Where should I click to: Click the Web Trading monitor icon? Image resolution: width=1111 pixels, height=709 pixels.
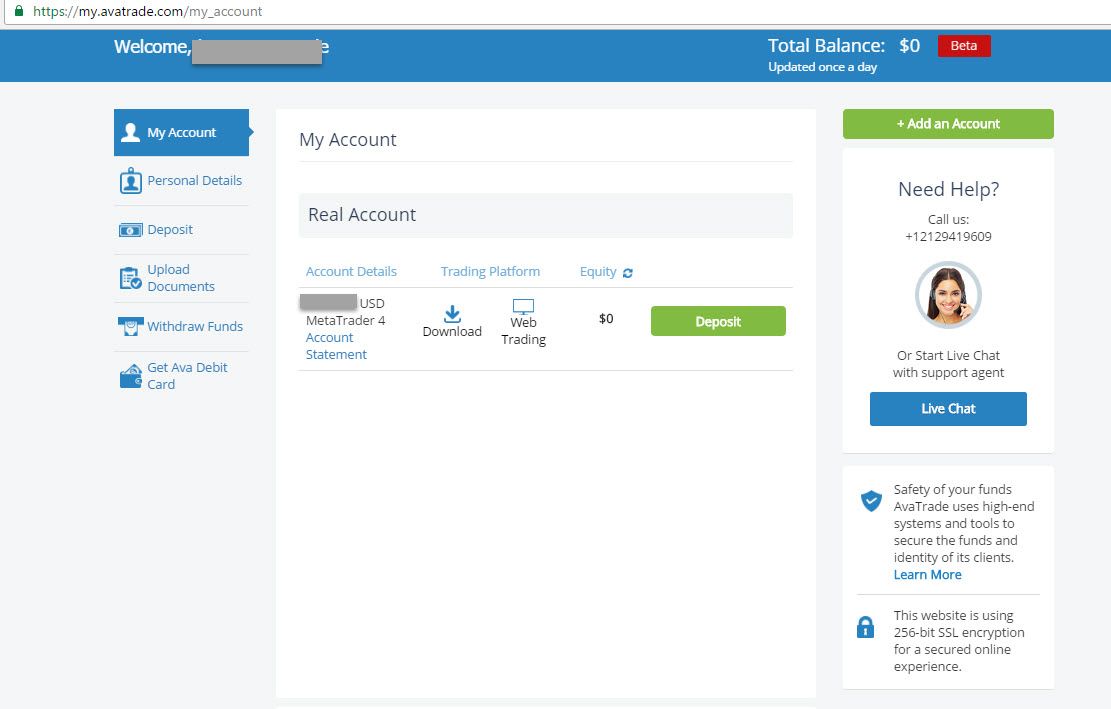[x=524, y=306]
